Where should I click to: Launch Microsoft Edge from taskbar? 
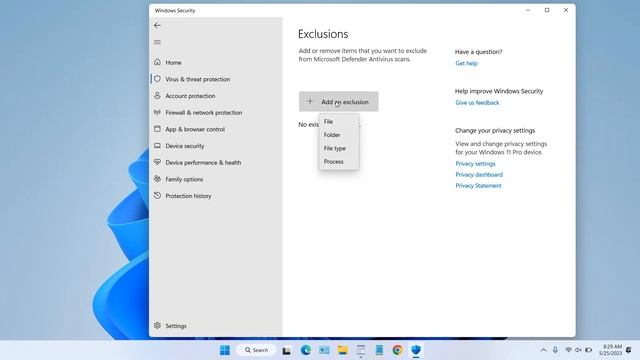(x=306, y=350)
